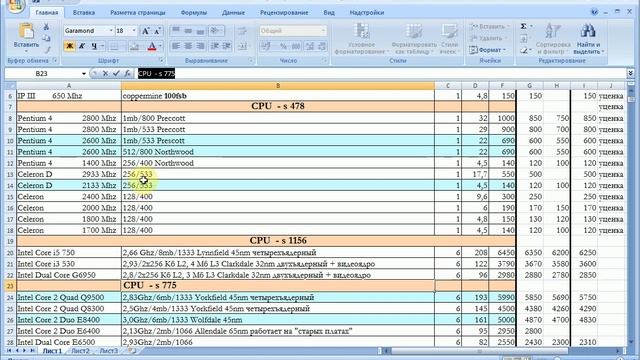Apply the red font color A swatch

tap(152, 46)
